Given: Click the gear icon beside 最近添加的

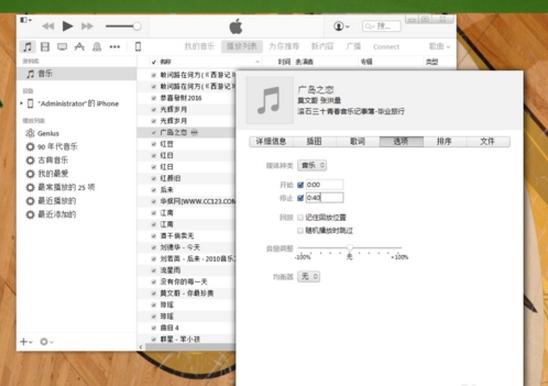Looking at the screenshot, I should click(30, 214).
